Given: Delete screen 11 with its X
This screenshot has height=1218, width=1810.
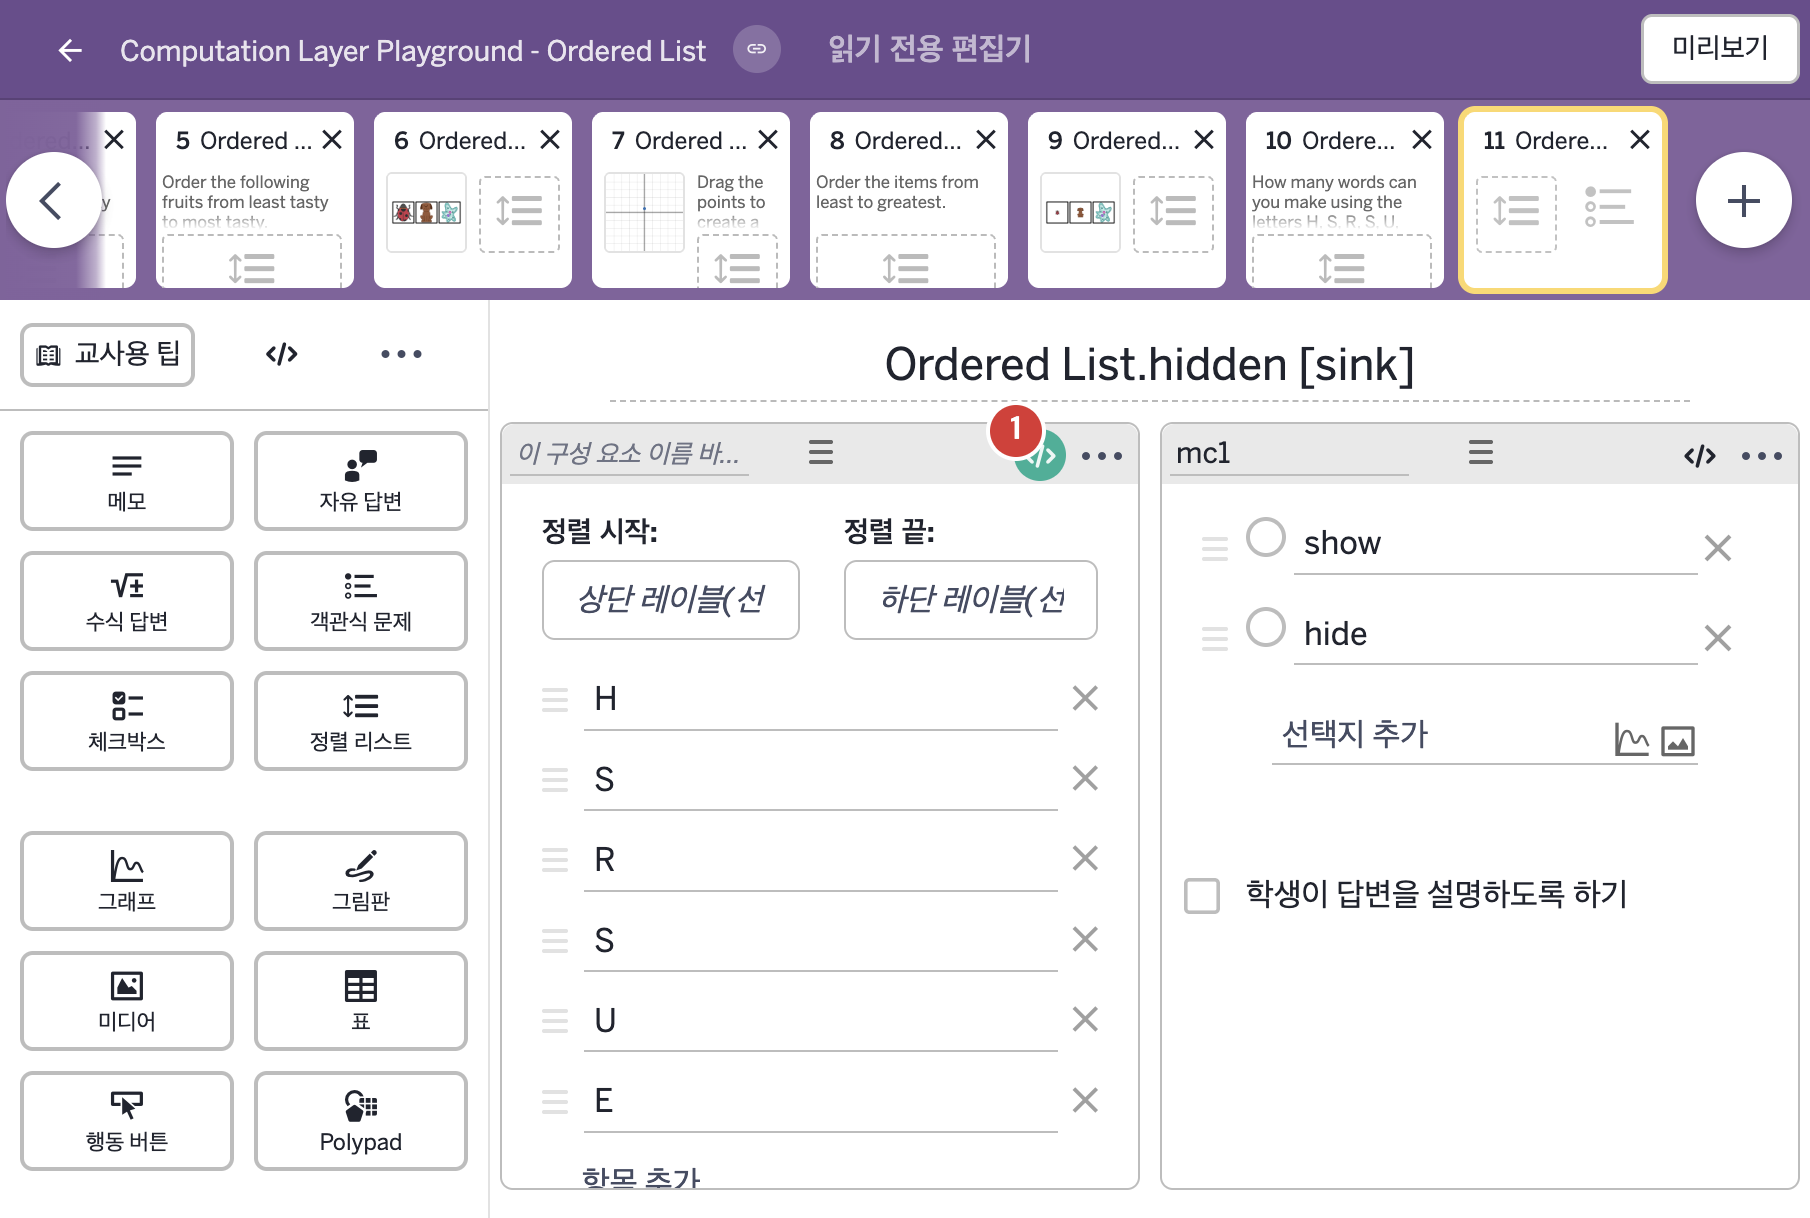Looking at the screenshot, I should click(x=1640, y=140).
